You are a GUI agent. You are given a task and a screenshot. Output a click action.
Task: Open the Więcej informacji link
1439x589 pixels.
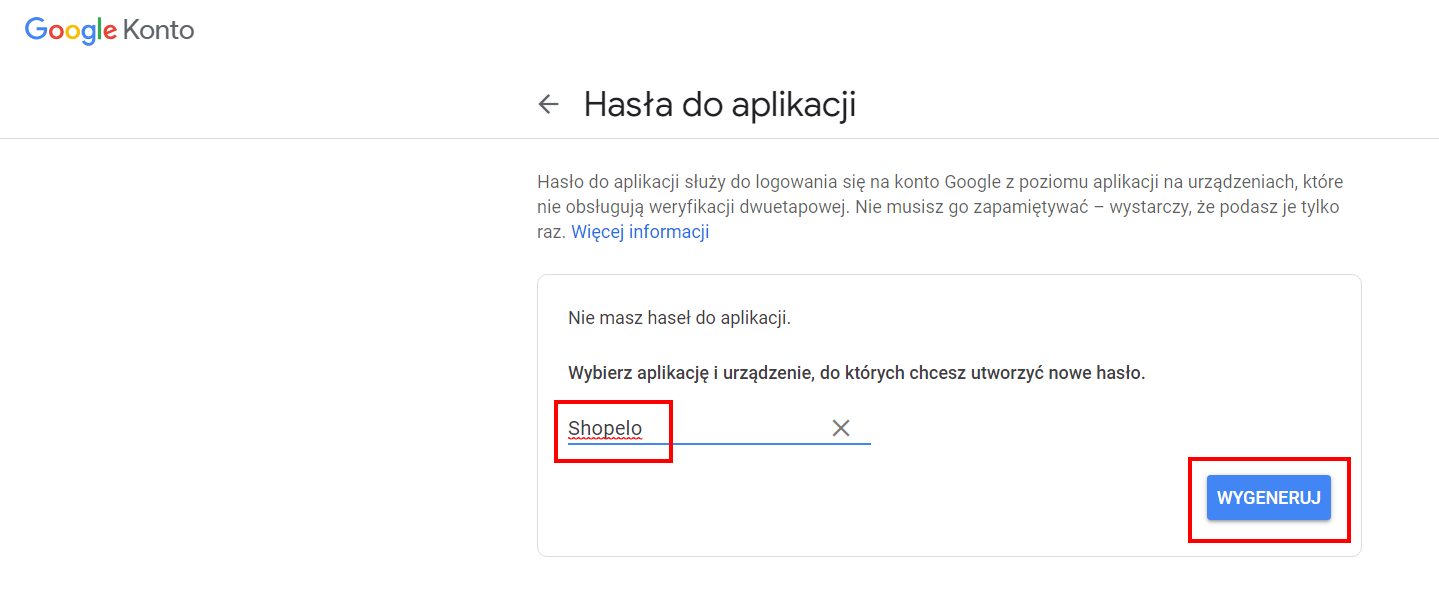click(x=640, y=232)
